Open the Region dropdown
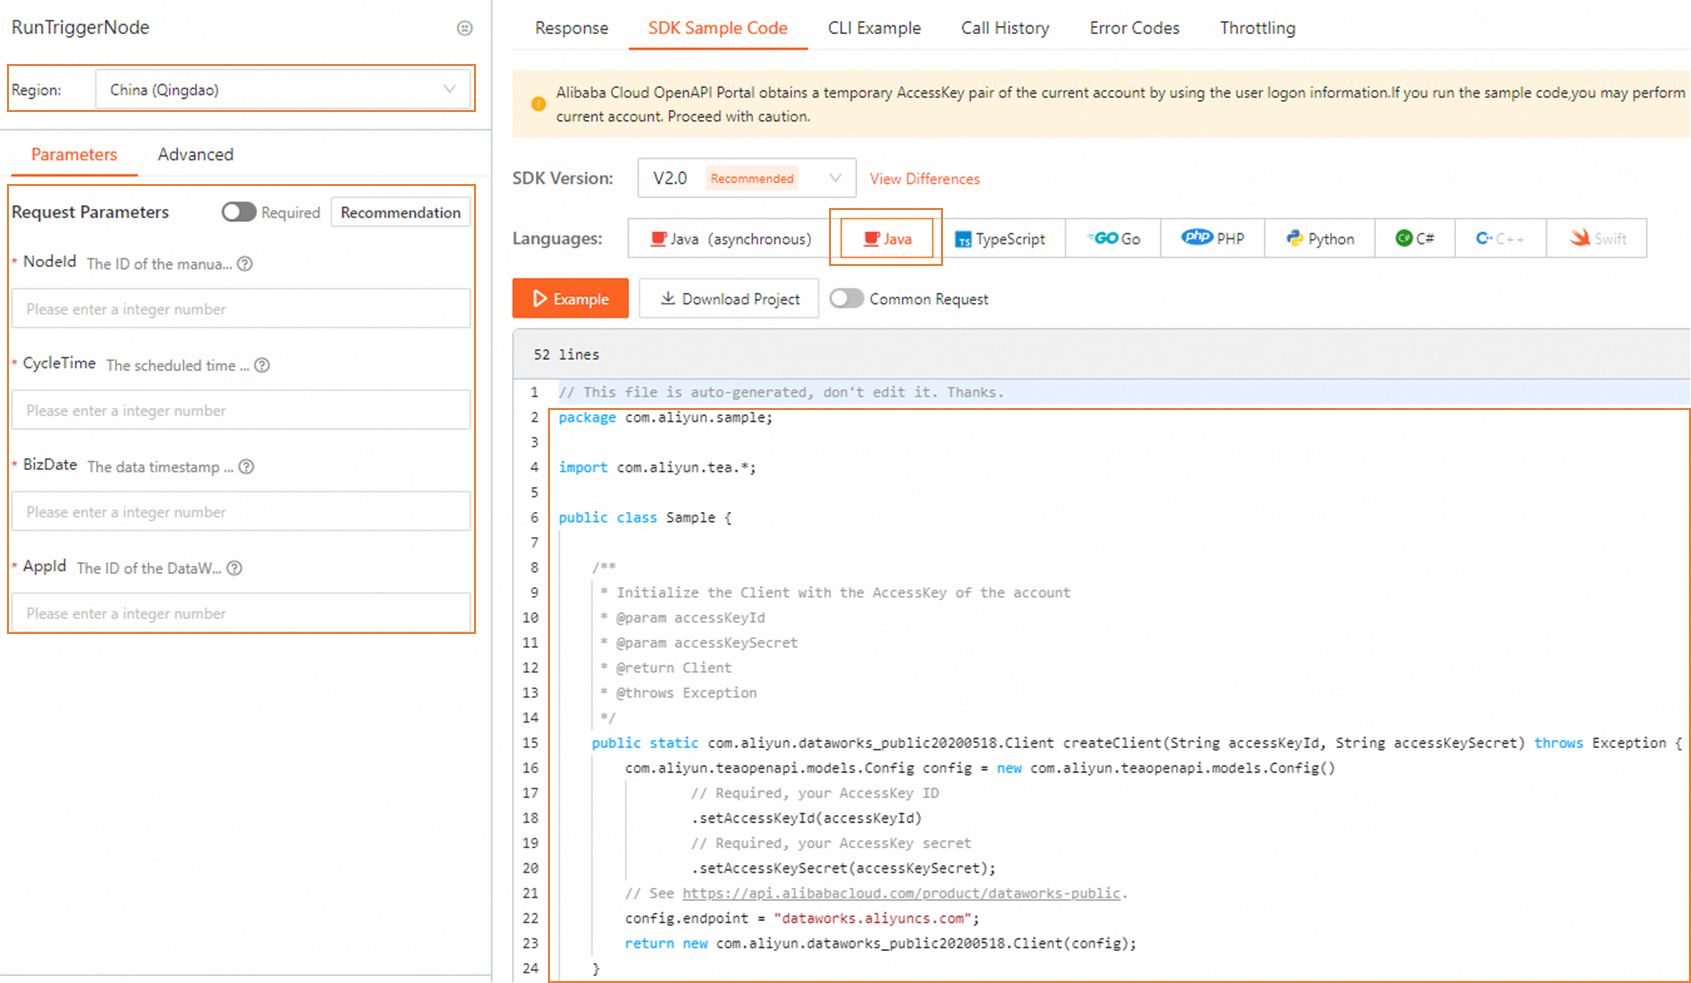Viewport: 1691px width, 983px height. [x=285, y=88]
